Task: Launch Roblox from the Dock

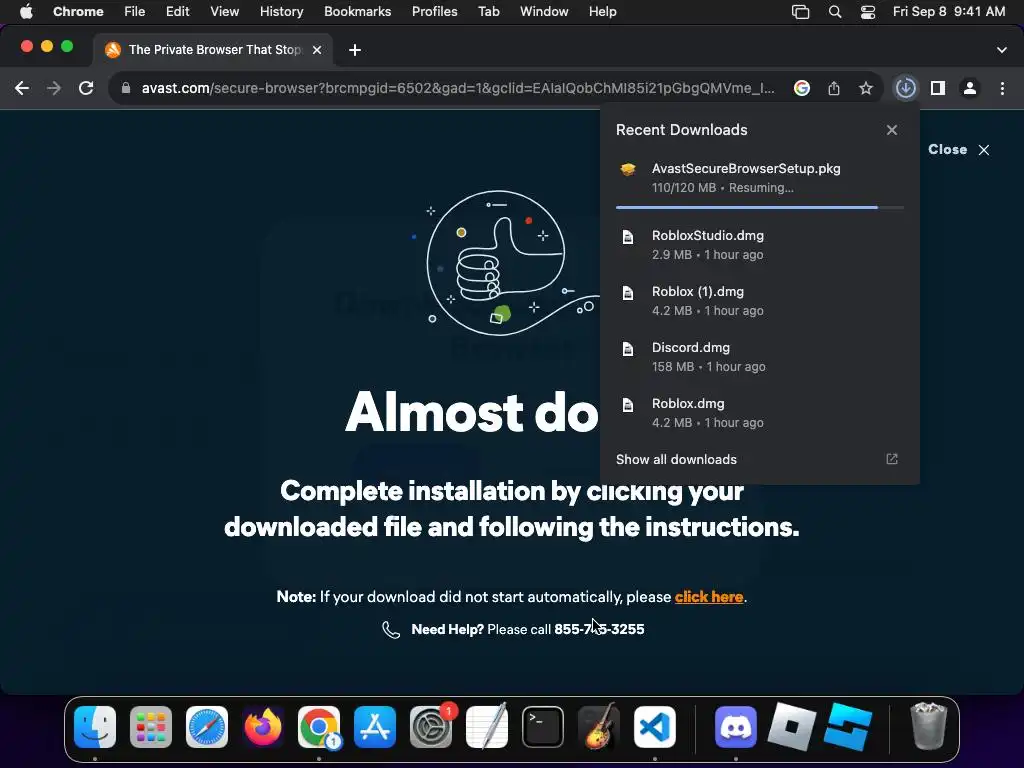Action: [x=792, y=726]
